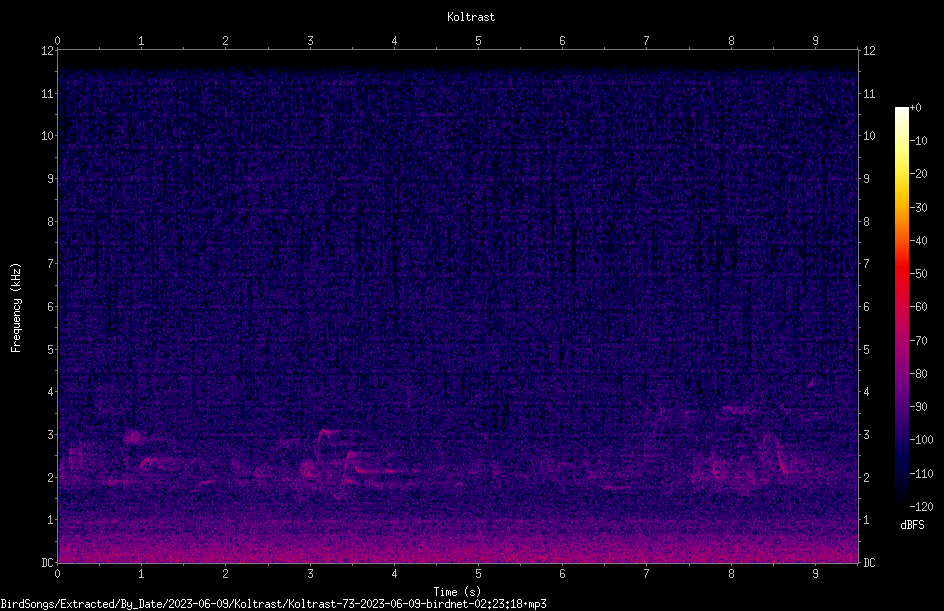944x611 pixels.
Task: Click the "-50" color scale label
Action: tap(918, 274)
